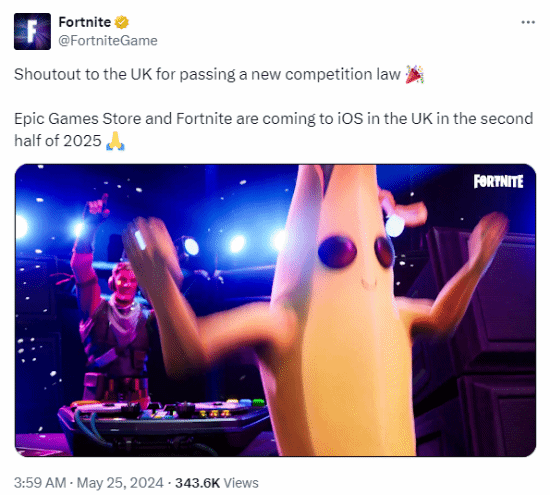Click the party popper emoji
Screen dimensions: 550x495
point(415,74)
